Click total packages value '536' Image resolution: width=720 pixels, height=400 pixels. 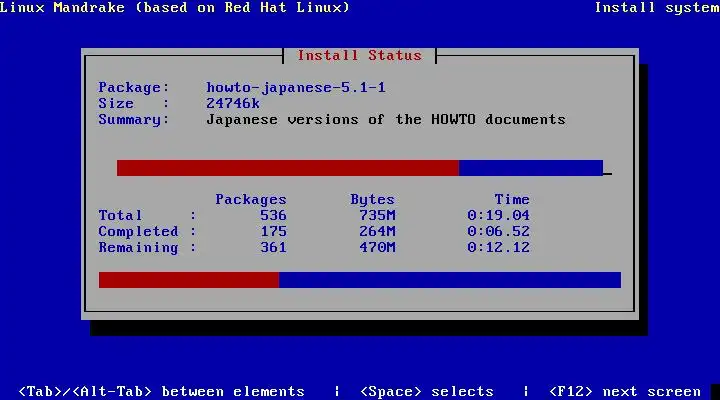point(274,215)
